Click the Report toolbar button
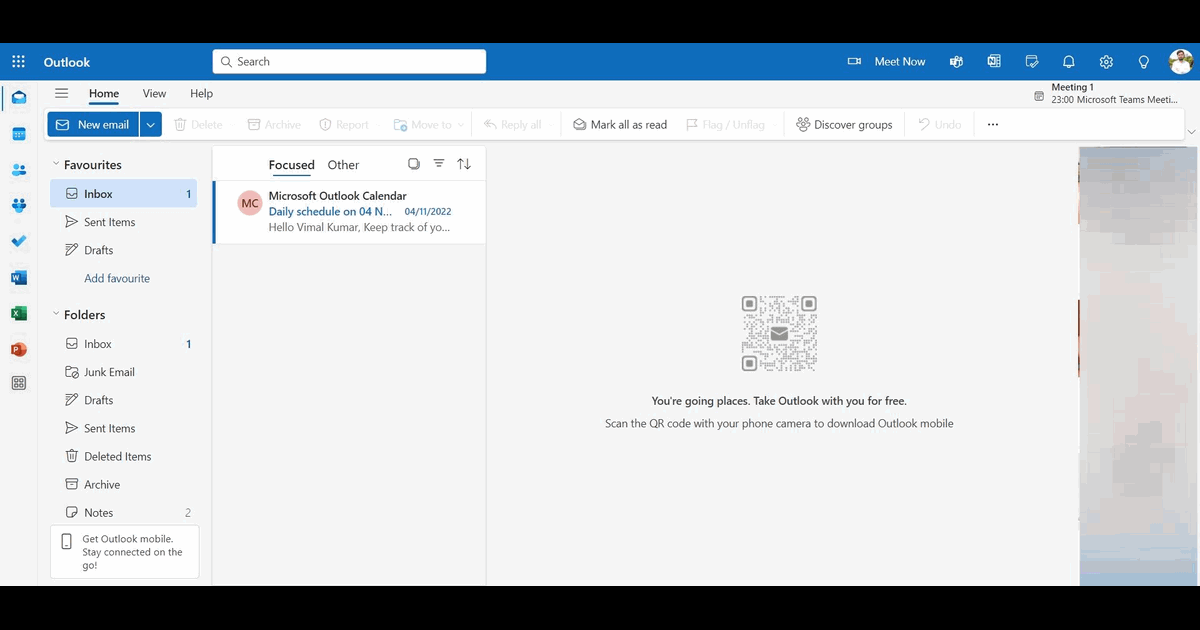This screenshot has width=1200, height=630. 344,125
